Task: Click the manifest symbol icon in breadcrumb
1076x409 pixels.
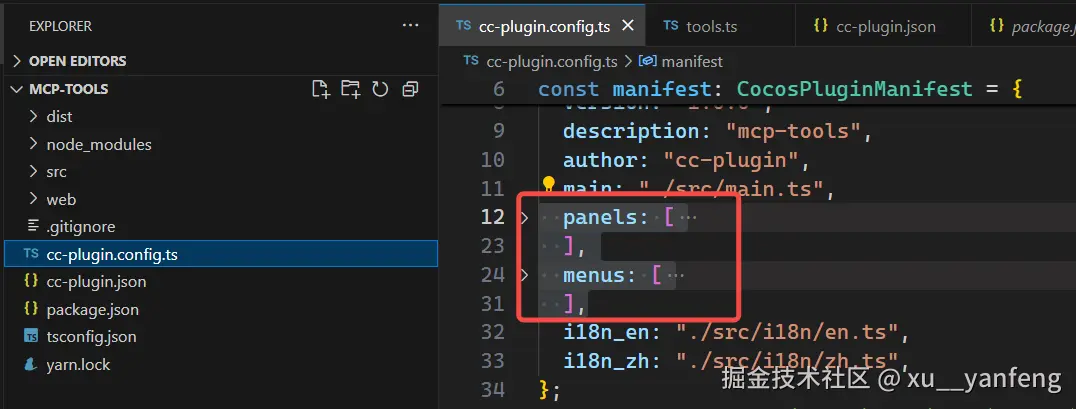Action: pyautogui.click(x=648, y=61)
